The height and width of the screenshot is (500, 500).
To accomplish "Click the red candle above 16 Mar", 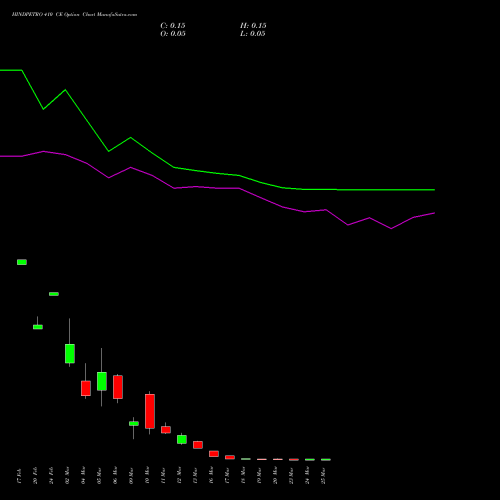I will coord(214,454).
